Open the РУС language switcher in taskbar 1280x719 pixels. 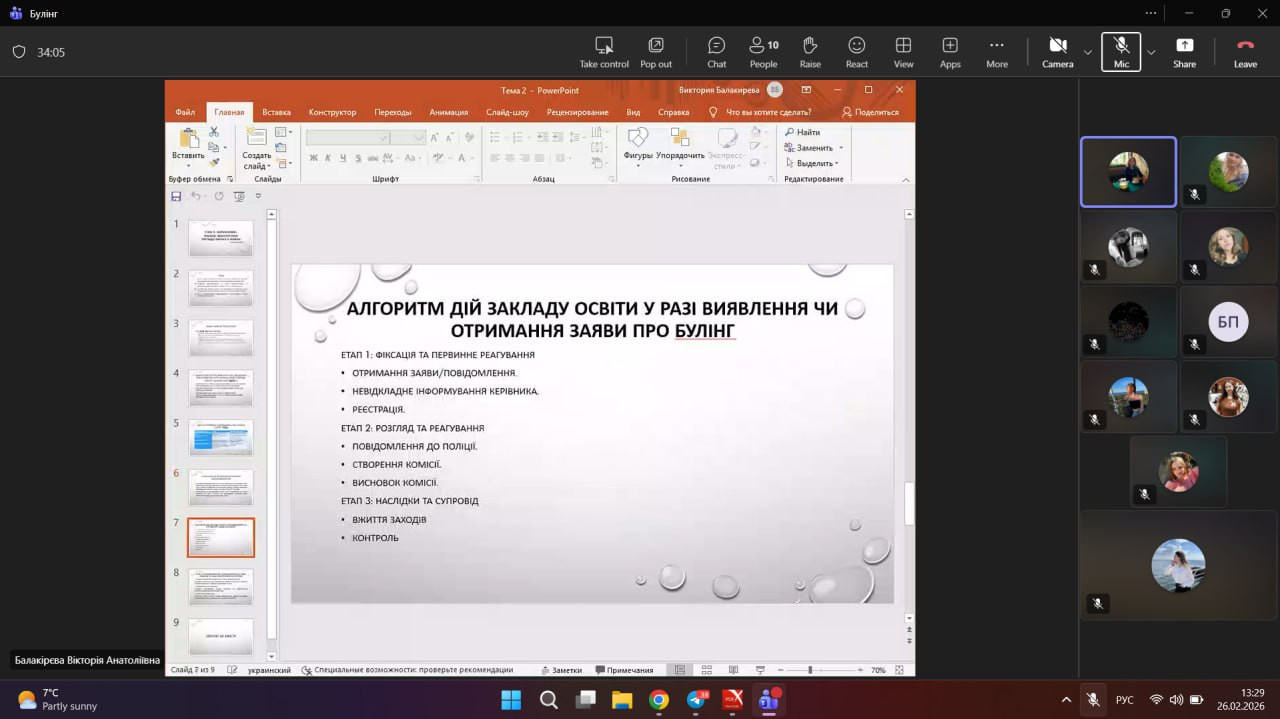[1125, 700]
